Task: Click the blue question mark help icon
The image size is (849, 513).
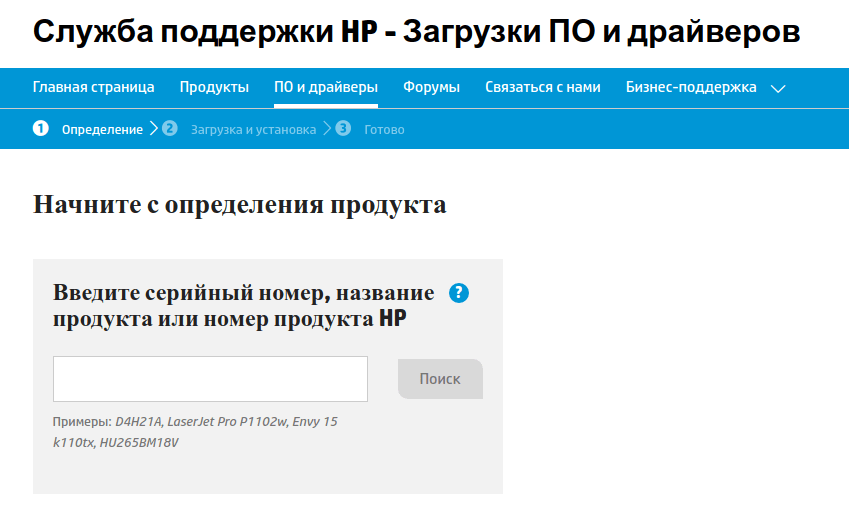Action: (459, 293)
